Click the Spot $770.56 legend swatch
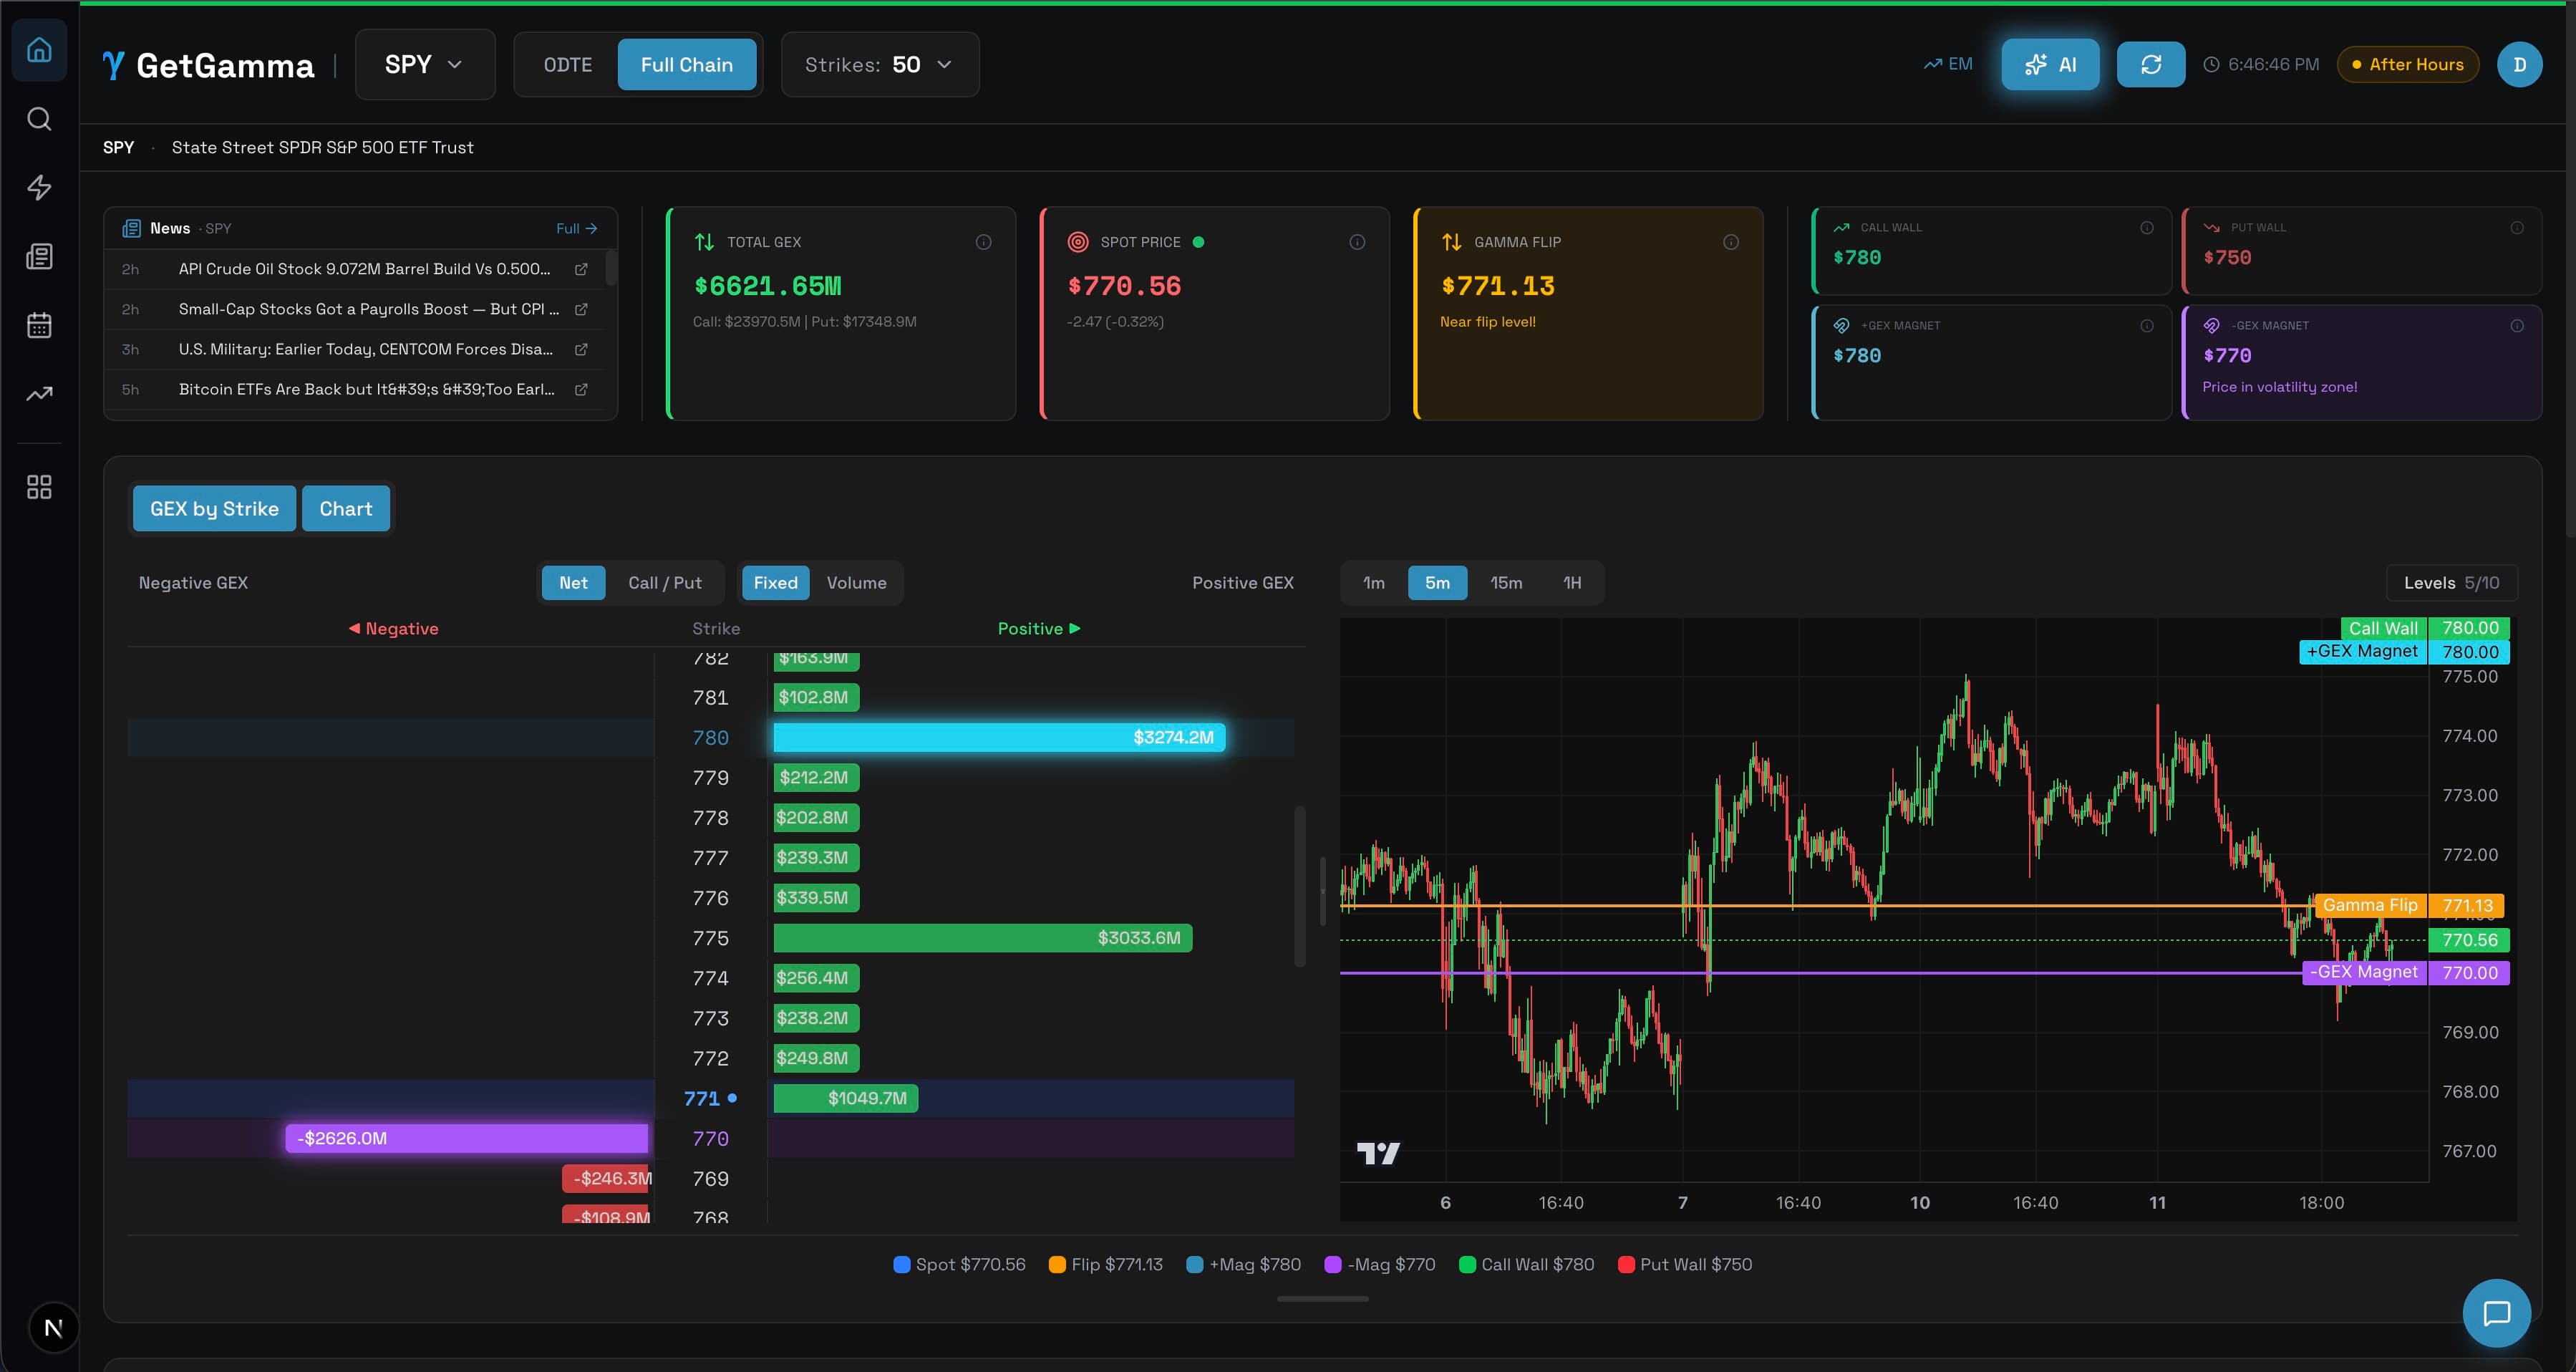 click(901, 1264)
